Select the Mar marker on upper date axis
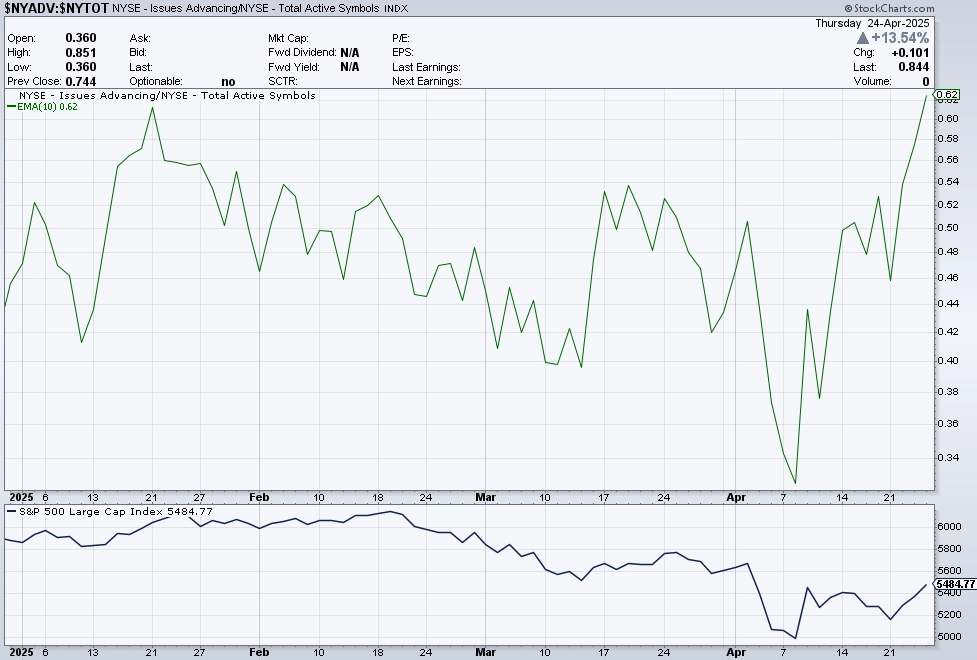 click(485, 497)
